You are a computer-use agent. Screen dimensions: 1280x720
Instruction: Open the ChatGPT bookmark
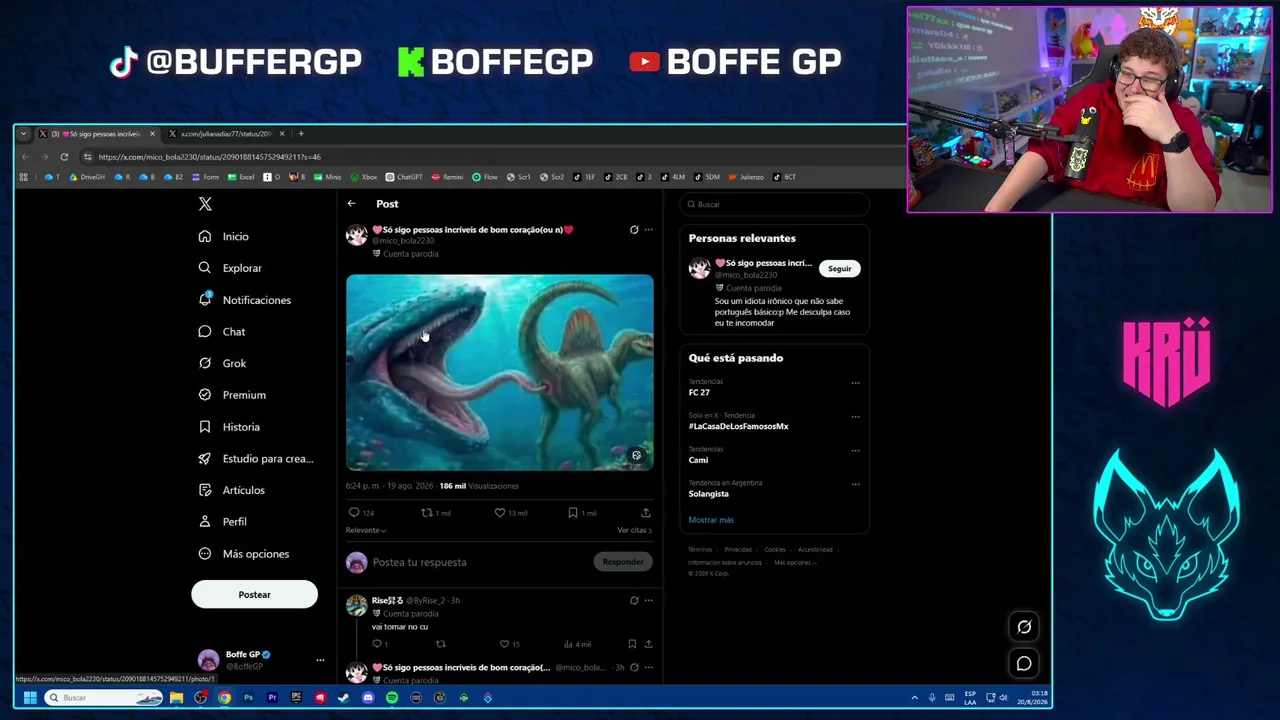click(x=404, y=177)
